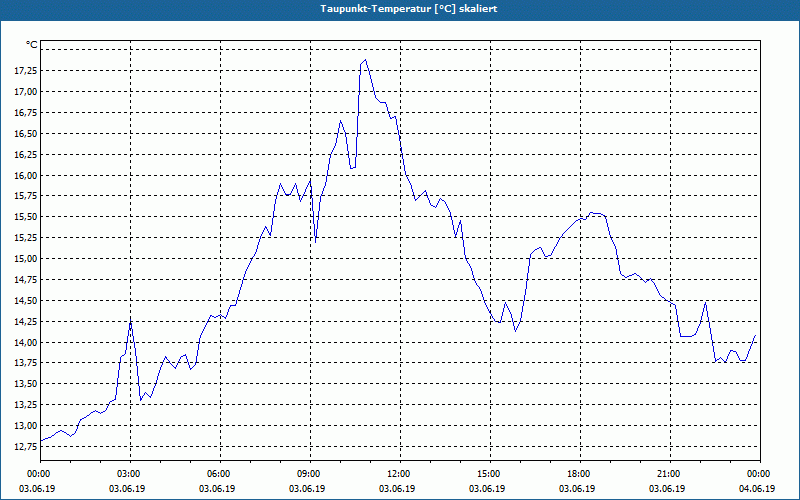
Task: Pick the 16,00 y-axis tick label
Action: coord(26,176)
